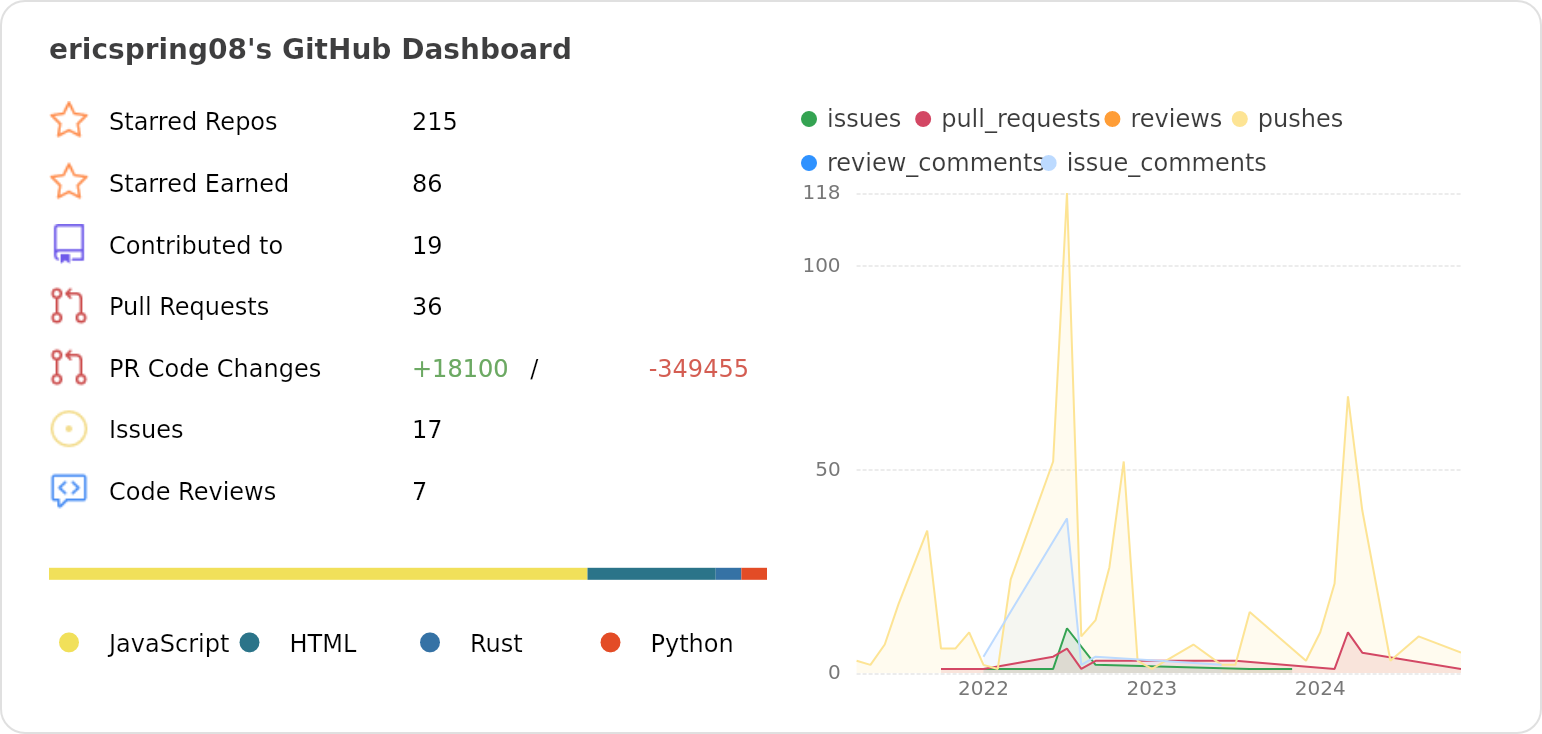Click the HTML language label
This screenshot has width=1542, height=734.
[x=323, y=644]
